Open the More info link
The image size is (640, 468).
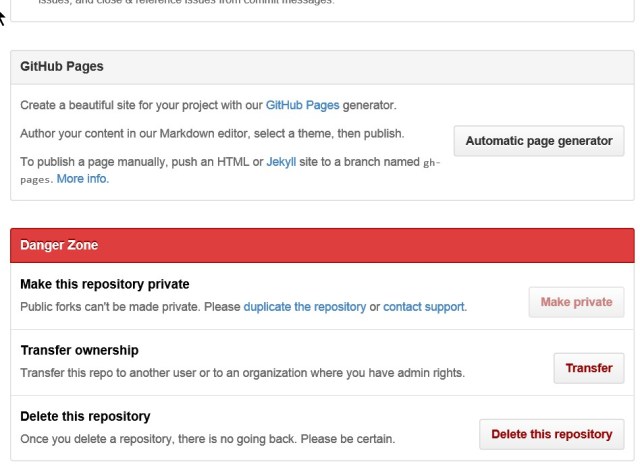pyautogui.click(x=82, y=179)
